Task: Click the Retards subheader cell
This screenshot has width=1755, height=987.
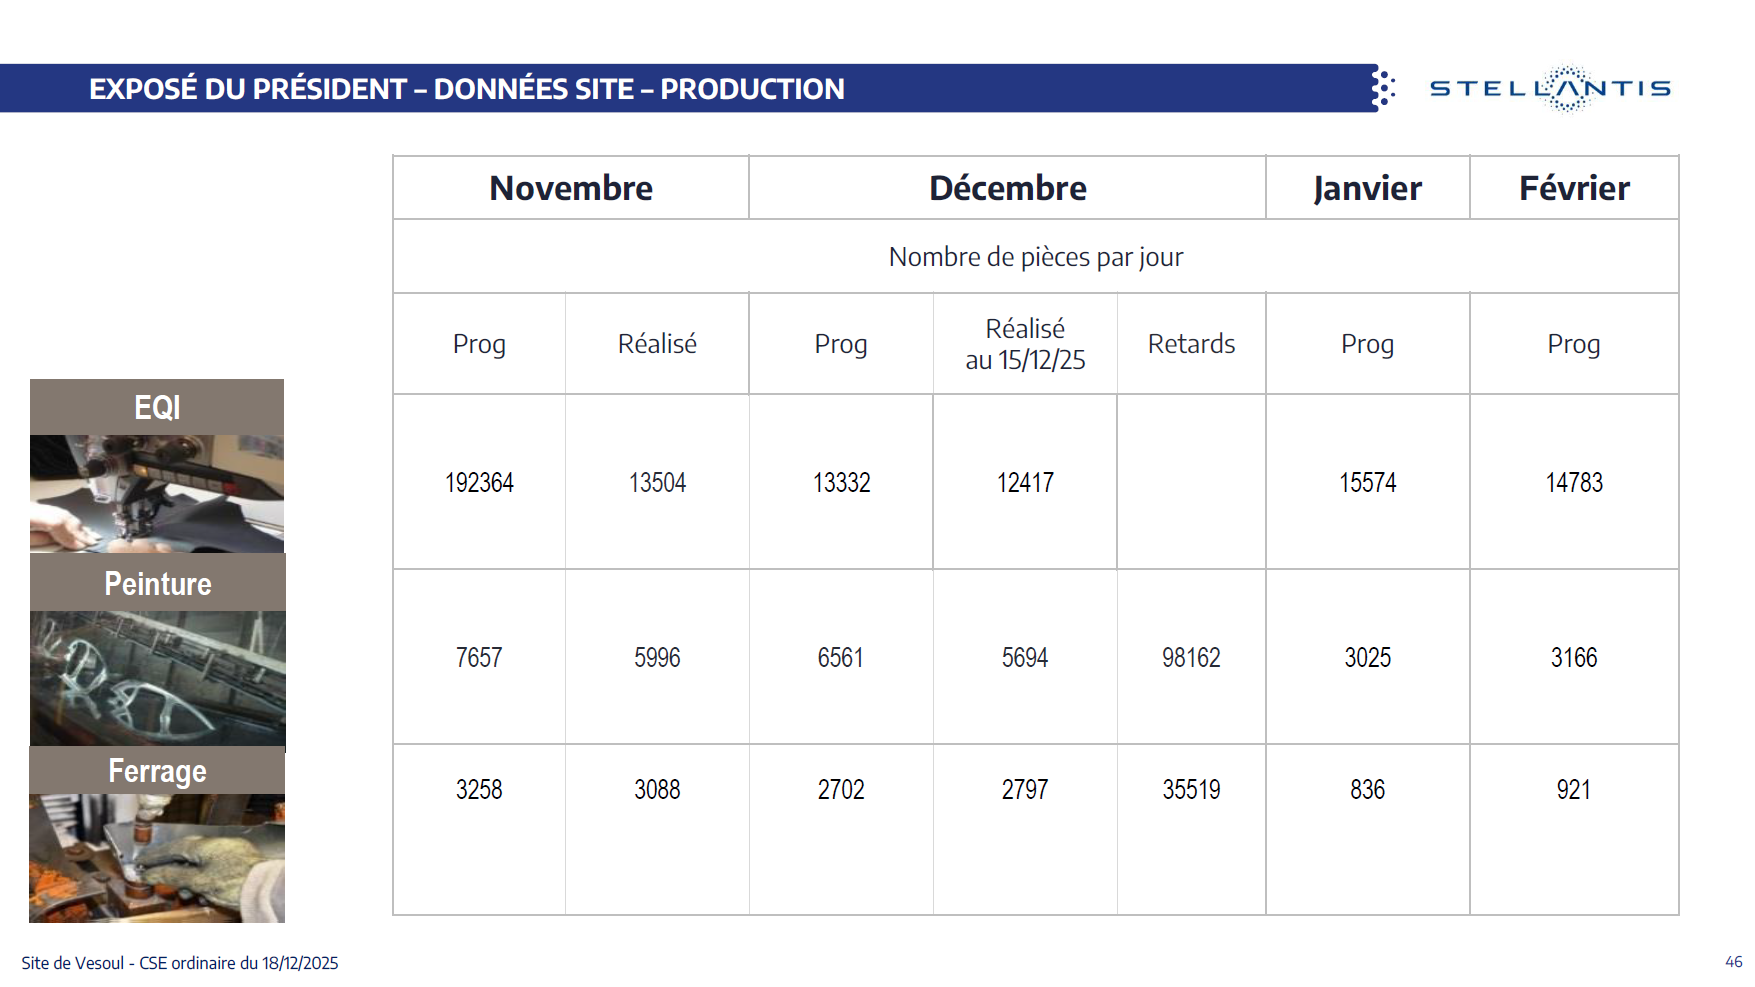Action: coord(1191,344)
